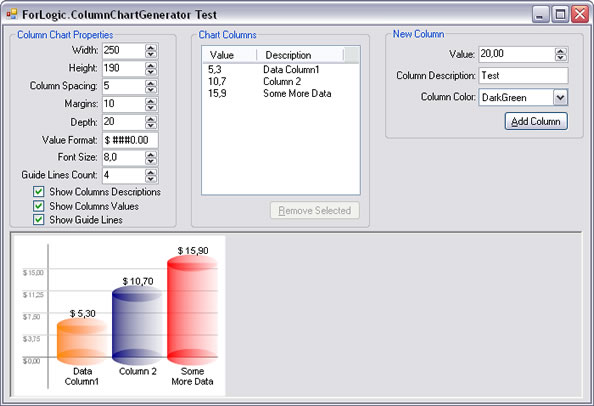
Task: Click the $ 5,30 chart label
Action: [83, 313]
